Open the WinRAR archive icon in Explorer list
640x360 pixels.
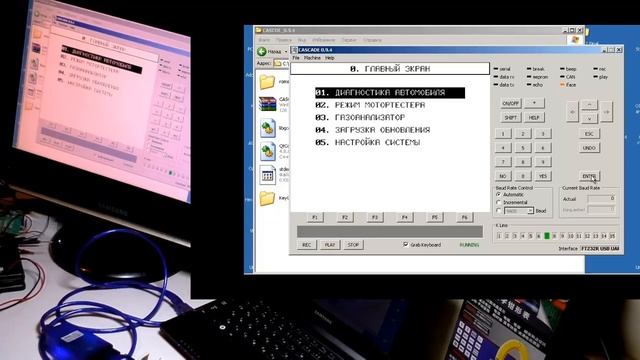(267, 104)
